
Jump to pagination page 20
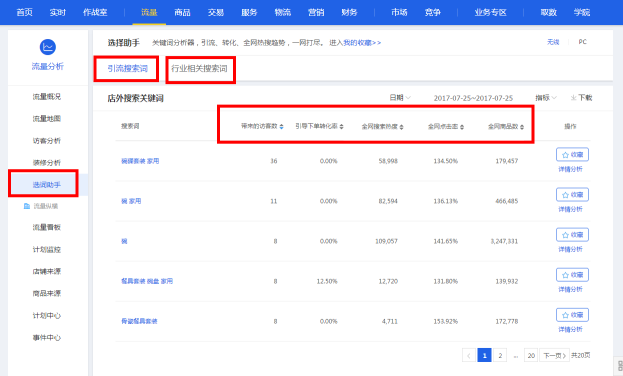pos(531,355)
